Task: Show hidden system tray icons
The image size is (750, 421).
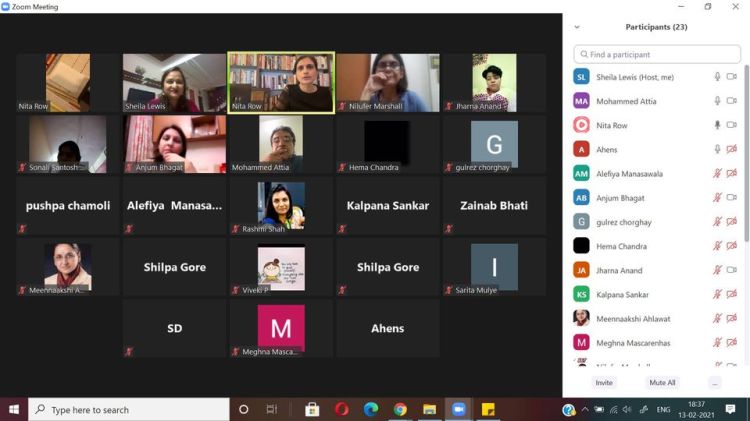Action: [585, 409]
